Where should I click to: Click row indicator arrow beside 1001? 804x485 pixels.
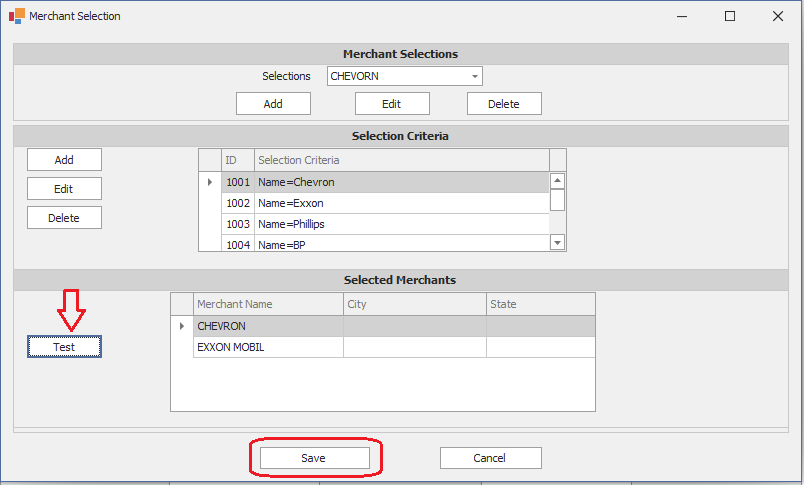coord(210,182)
